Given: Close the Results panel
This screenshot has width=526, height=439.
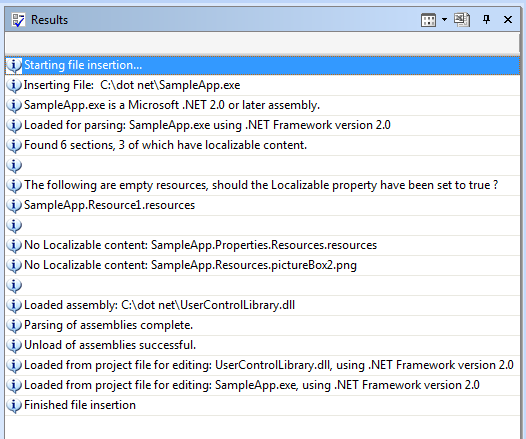Looking at the screenshot, I should 508,19.
